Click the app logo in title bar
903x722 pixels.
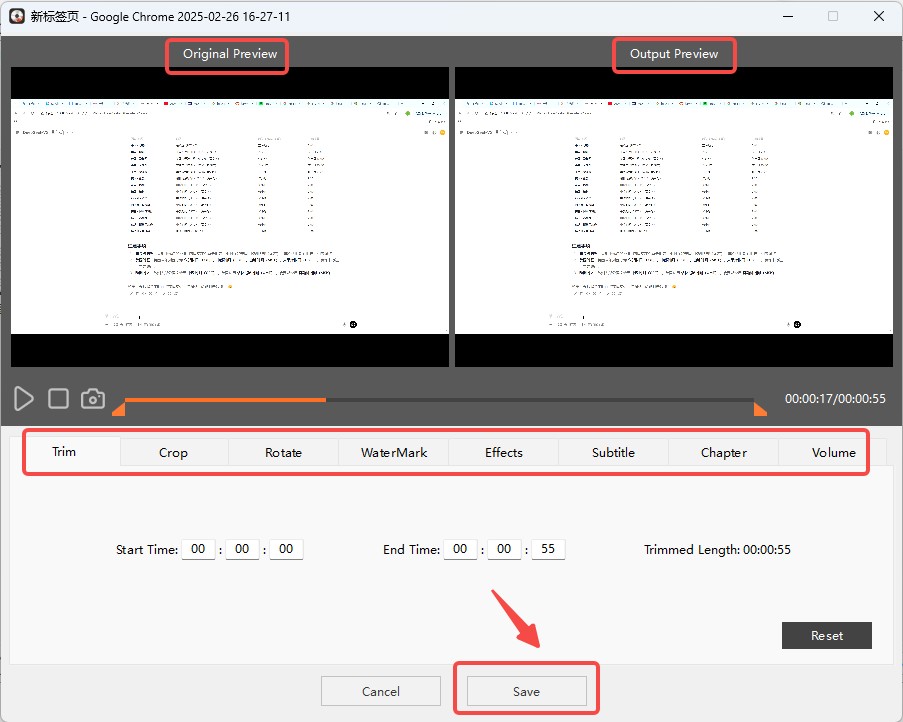point(16,17)
